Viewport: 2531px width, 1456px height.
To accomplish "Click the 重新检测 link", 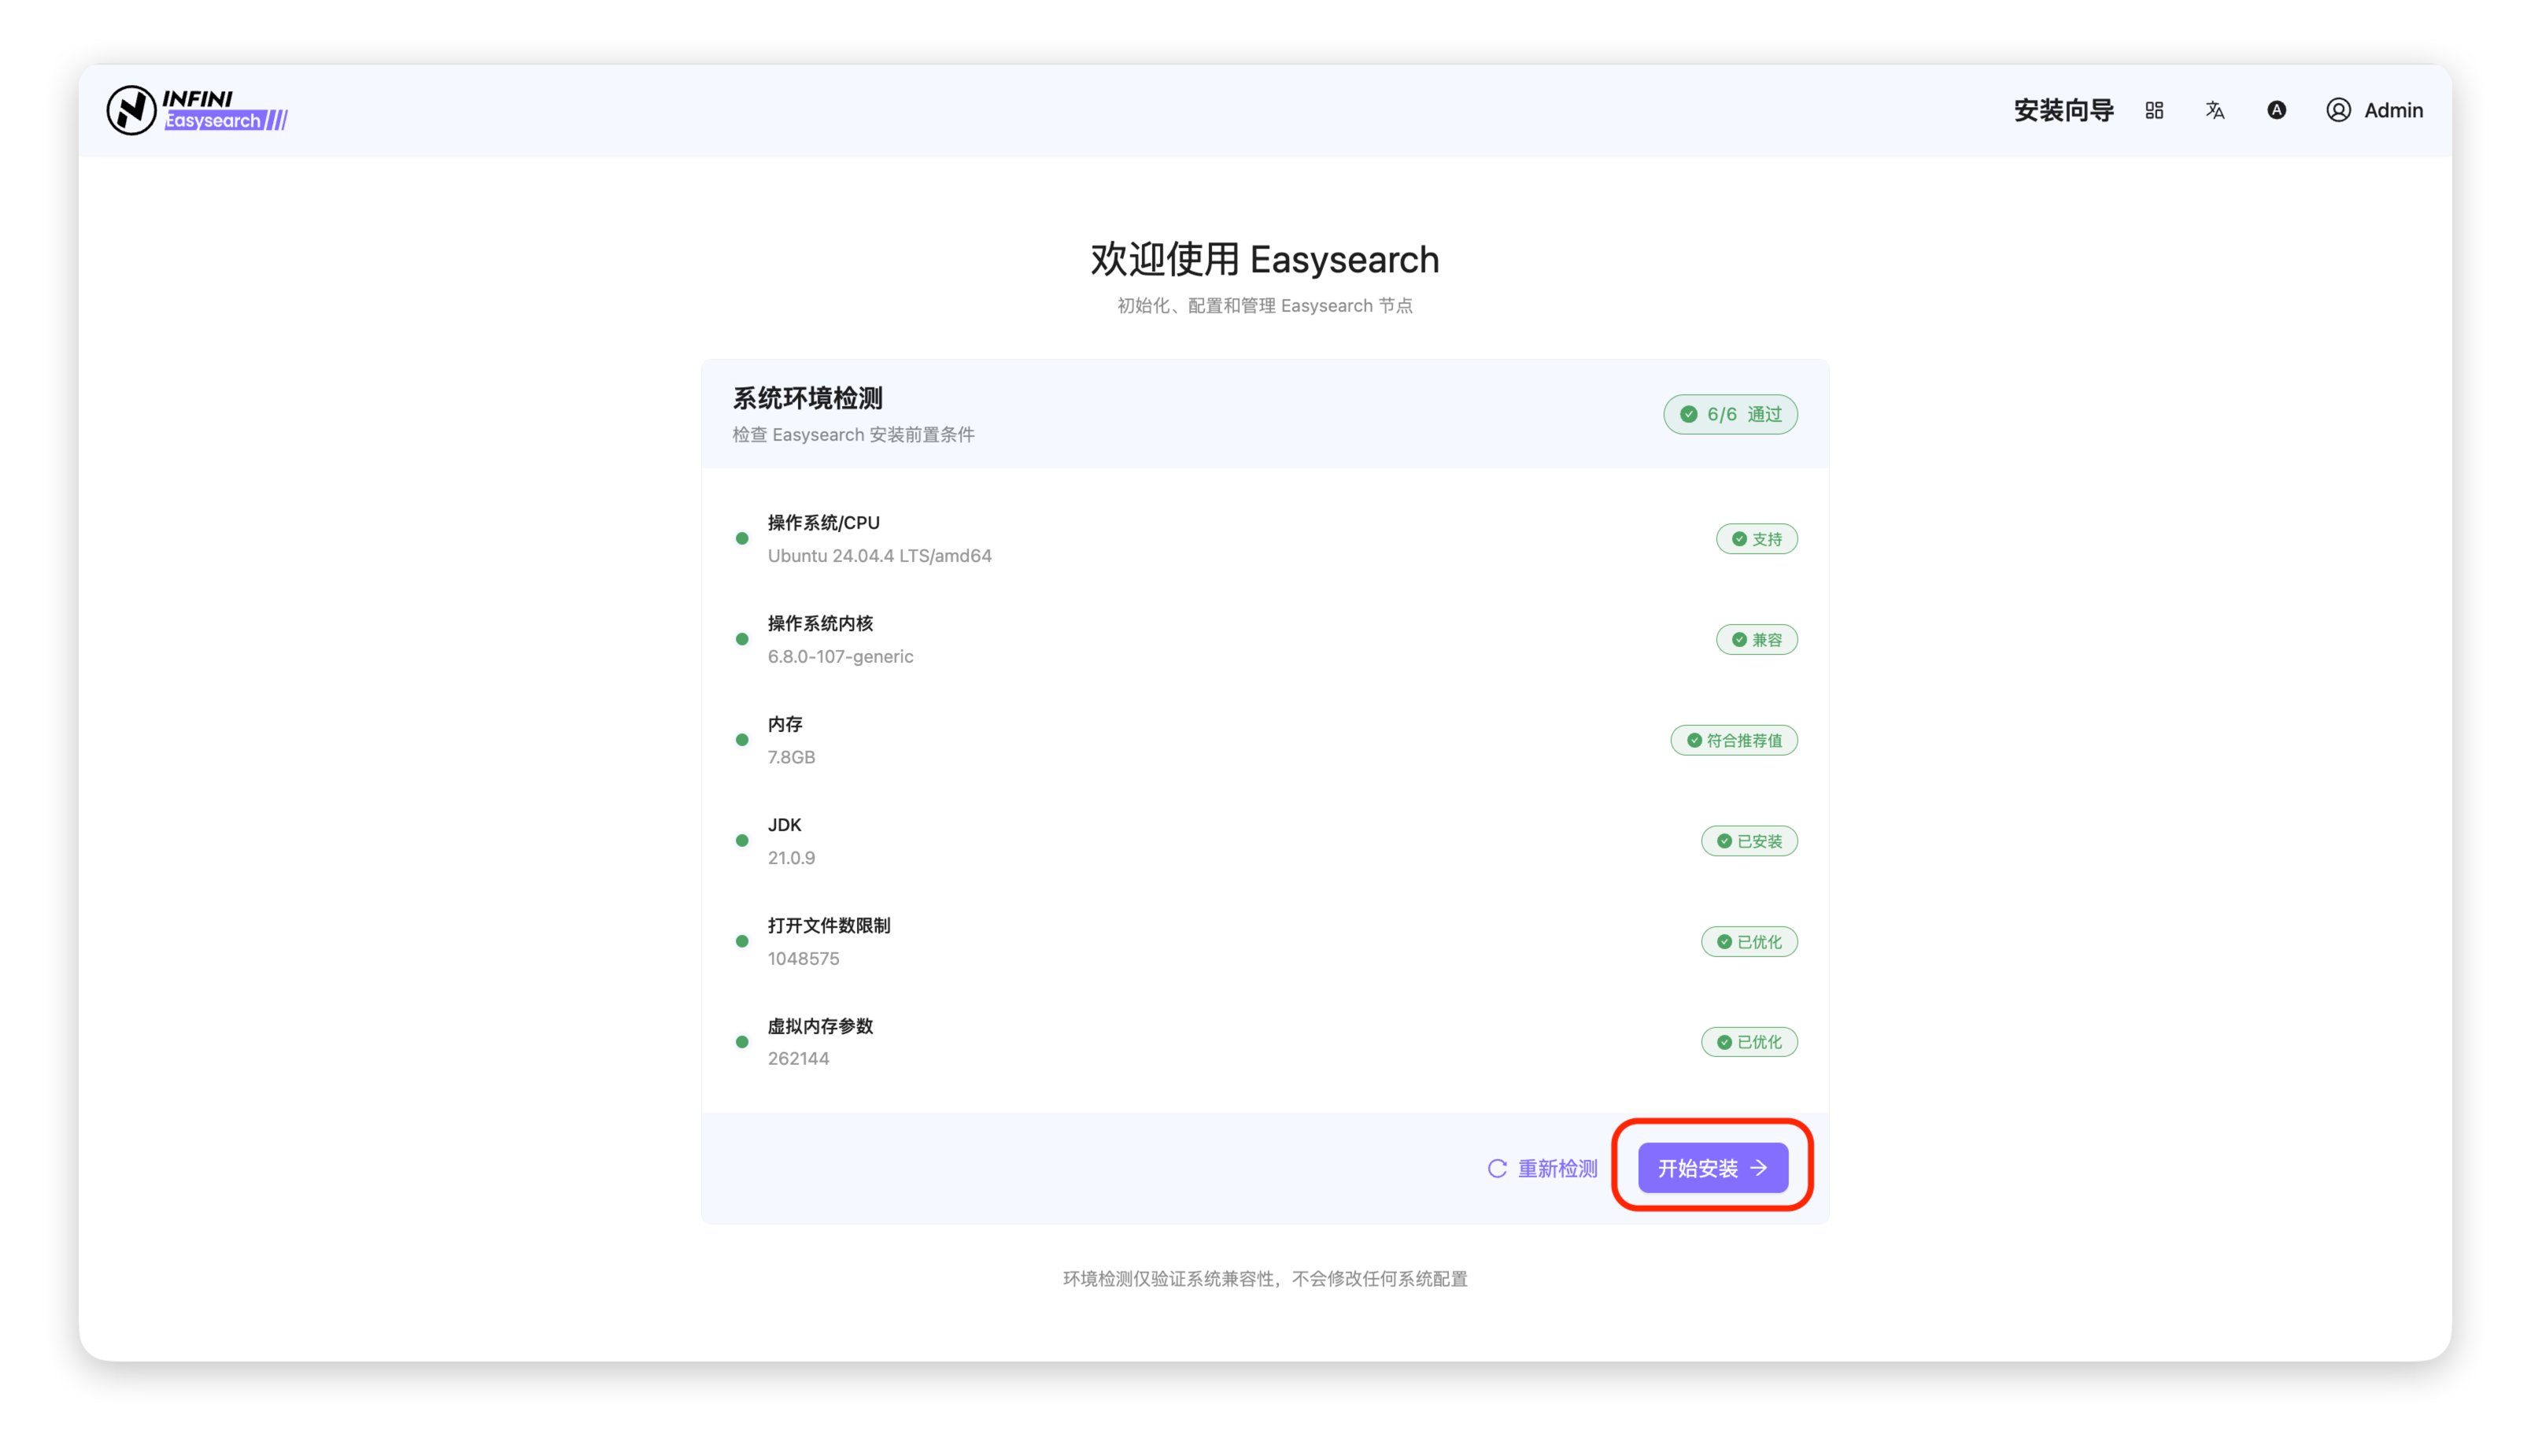I will click(x=1557, y=1168).
